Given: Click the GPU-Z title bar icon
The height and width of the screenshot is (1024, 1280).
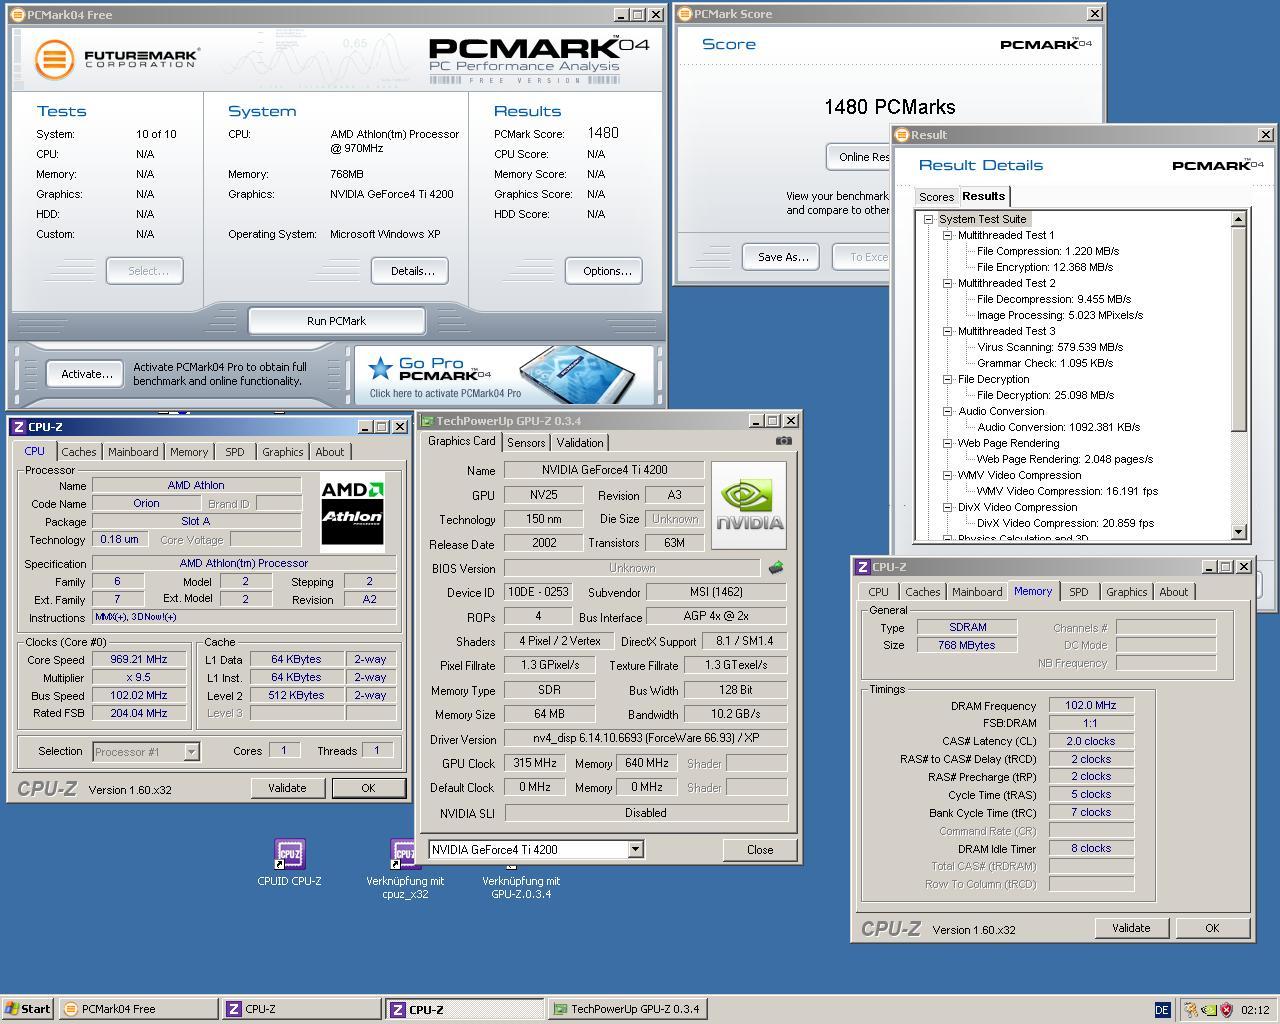Looking at the screenshot, I should point(428,421).
